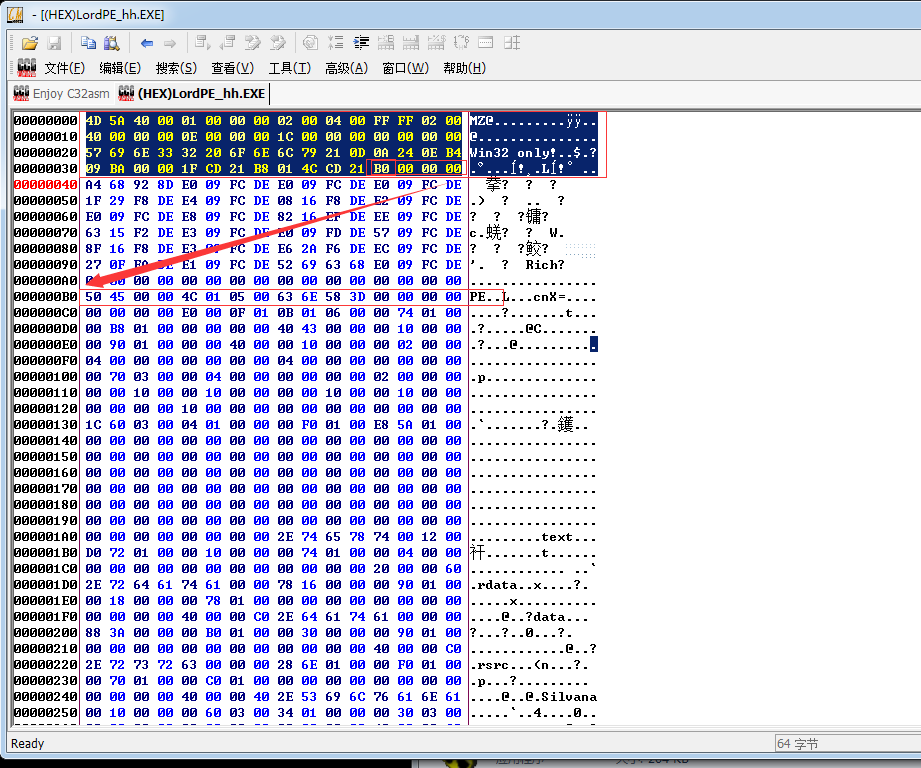
Task: Click the line-spacing arrows toolbar icon
Action: click(335, 42)
